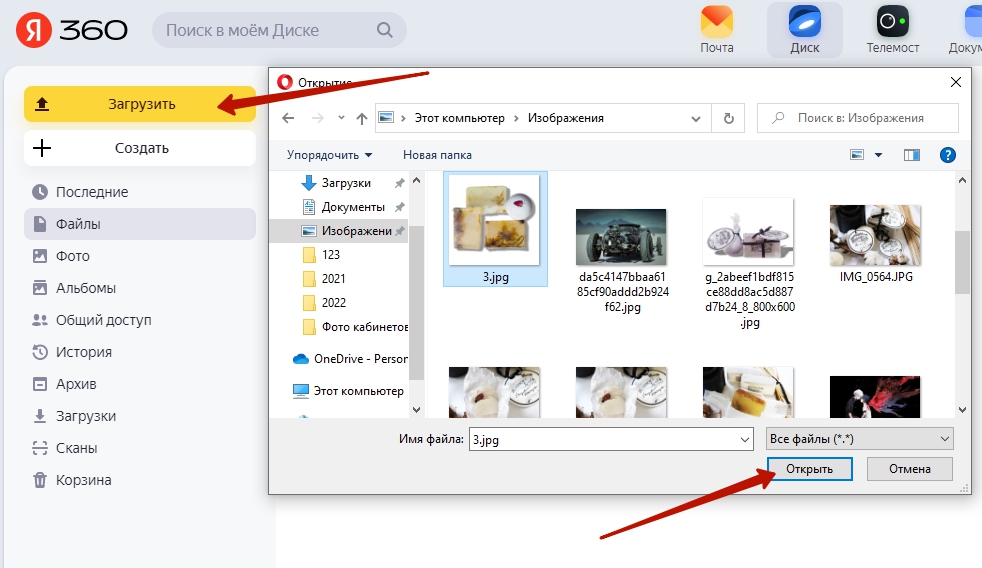Go up one folder level arrow
The height and width of the screenshot is (568, 982).
click(361, 118)
